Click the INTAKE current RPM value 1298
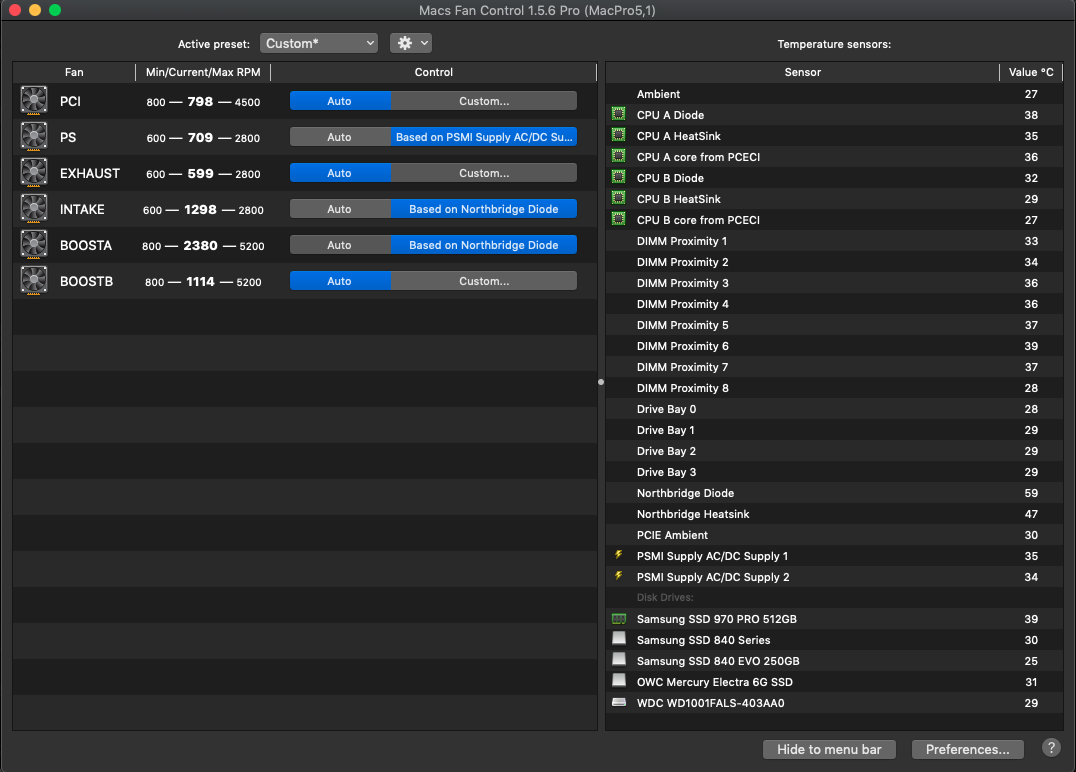 200,209
